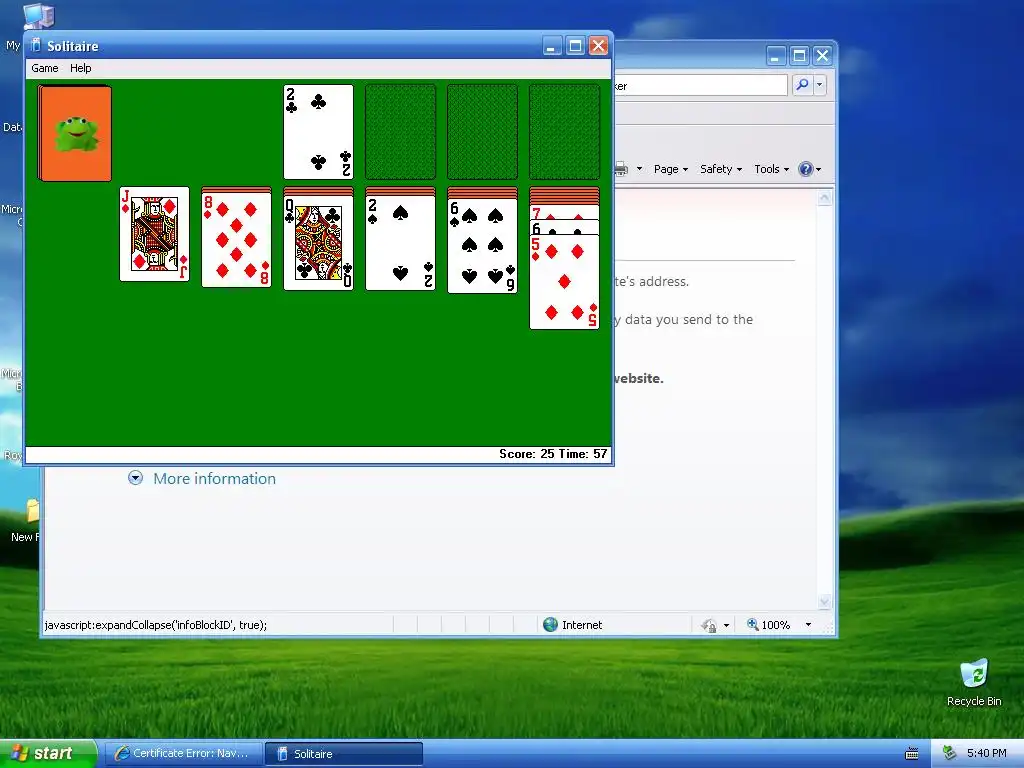This screenshot has height=768, width=1024.
Task: Click the Internet Explorer scrollbar down arrow
Action: coord(824,601)
